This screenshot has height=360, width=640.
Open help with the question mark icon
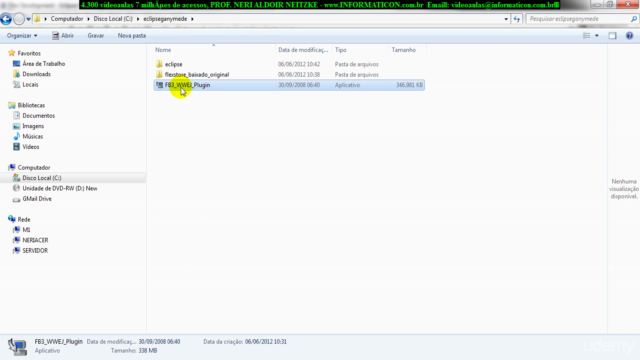coord(629,36)
